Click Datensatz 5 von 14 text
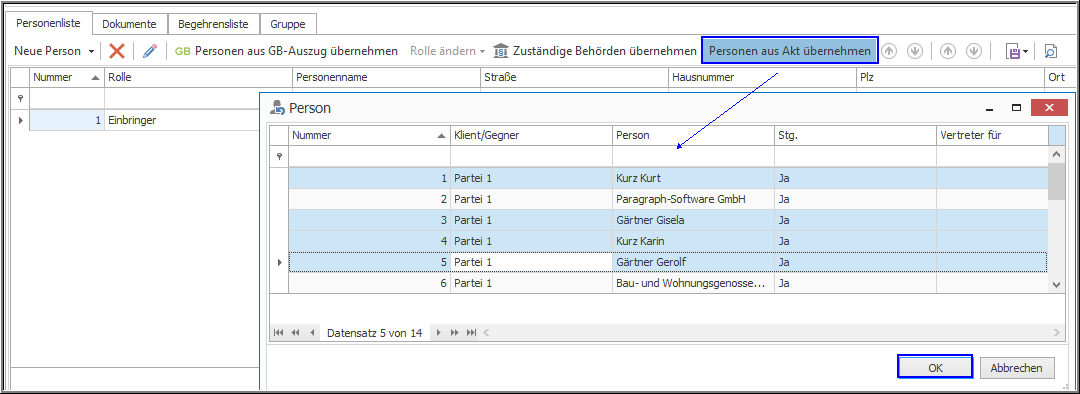 (x=374, y=333)
